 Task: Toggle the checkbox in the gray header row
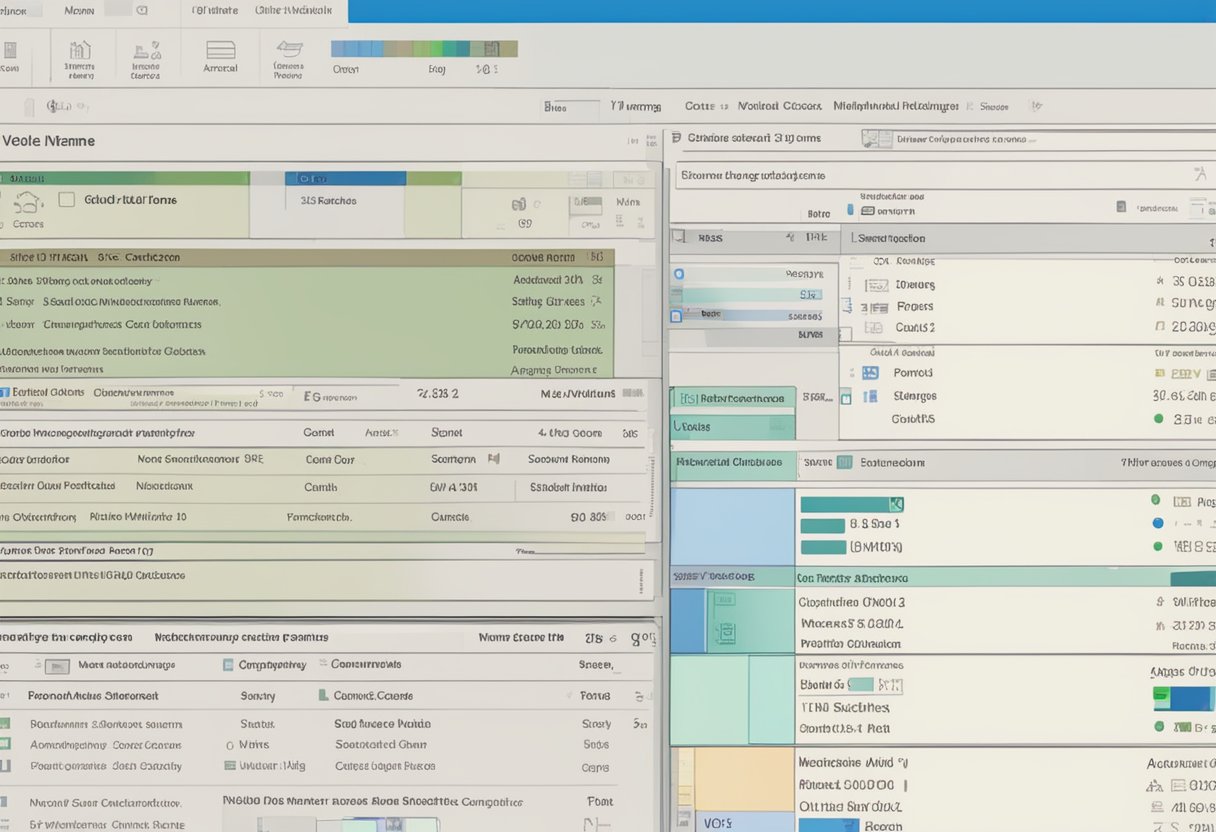[679, 238]
